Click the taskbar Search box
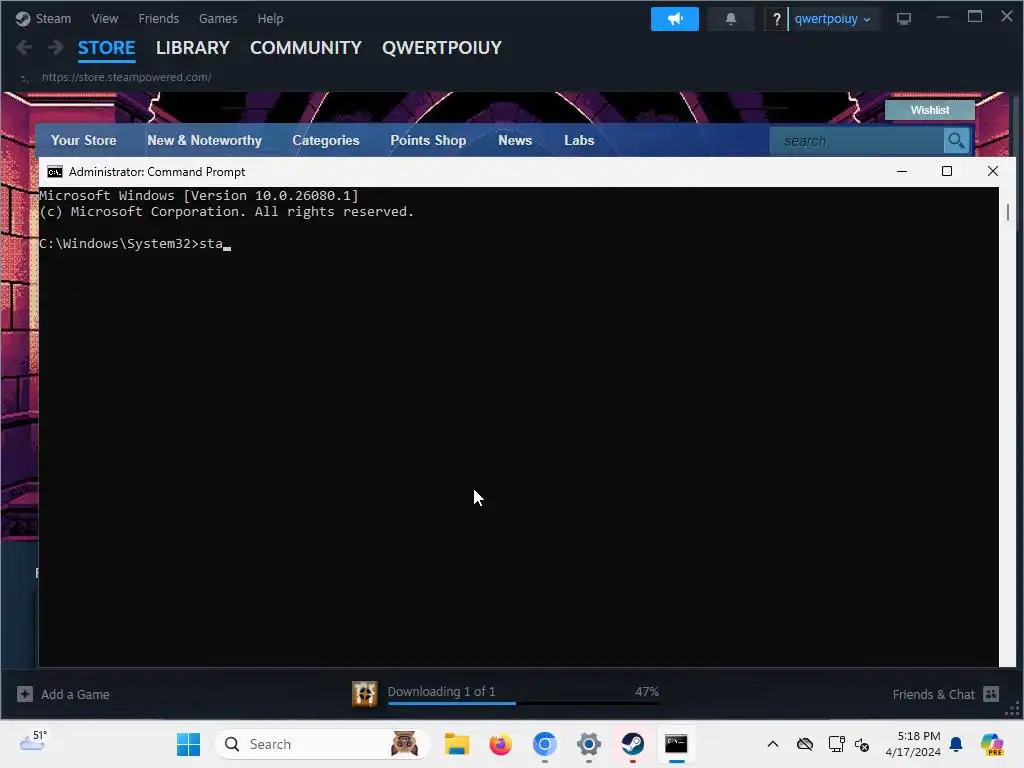 [x=323, y=744]
